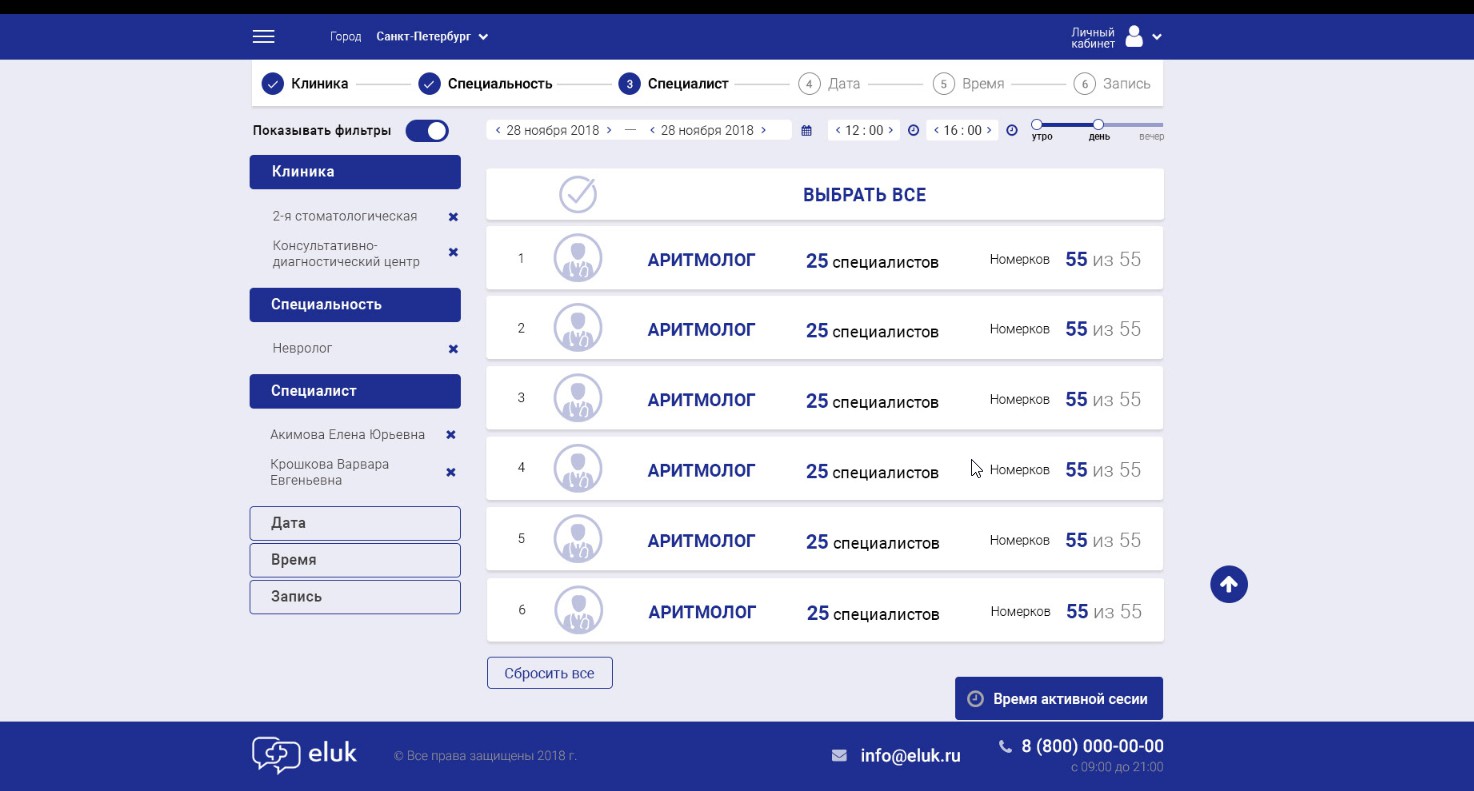Viewport: 1474px width, 791px height.
Task: Expand the Время filter section
Action: [x=355, y=560]
